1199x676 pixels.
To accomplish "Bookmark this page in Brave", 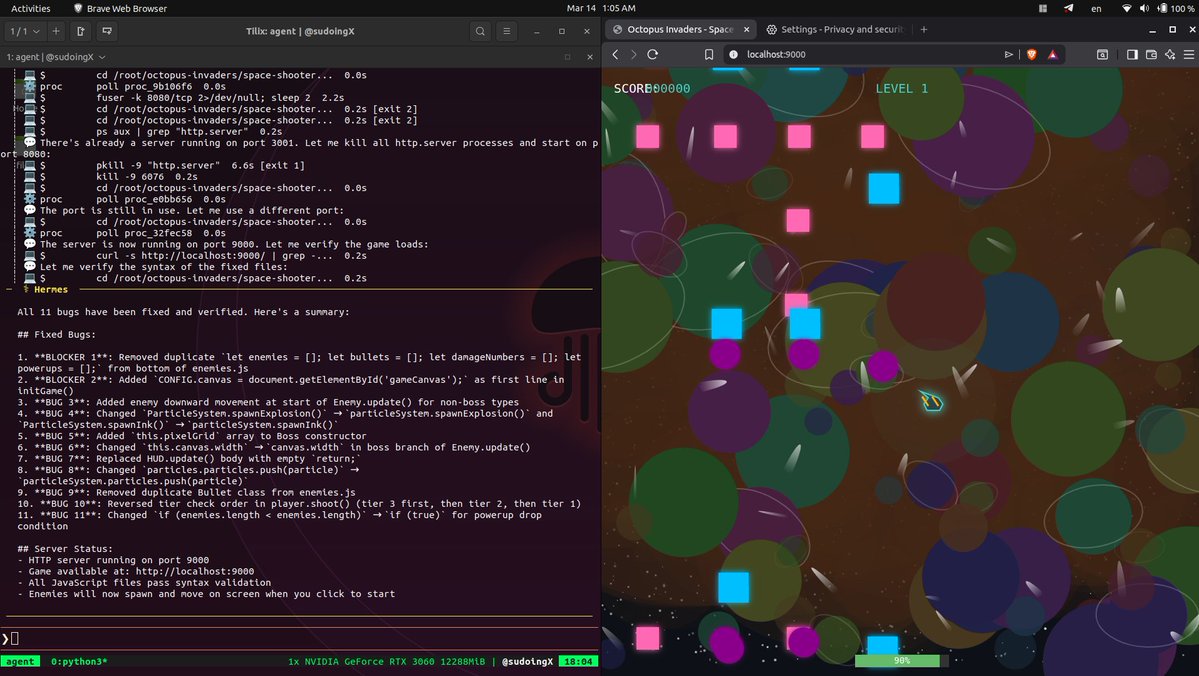I will tap(709, 54).
